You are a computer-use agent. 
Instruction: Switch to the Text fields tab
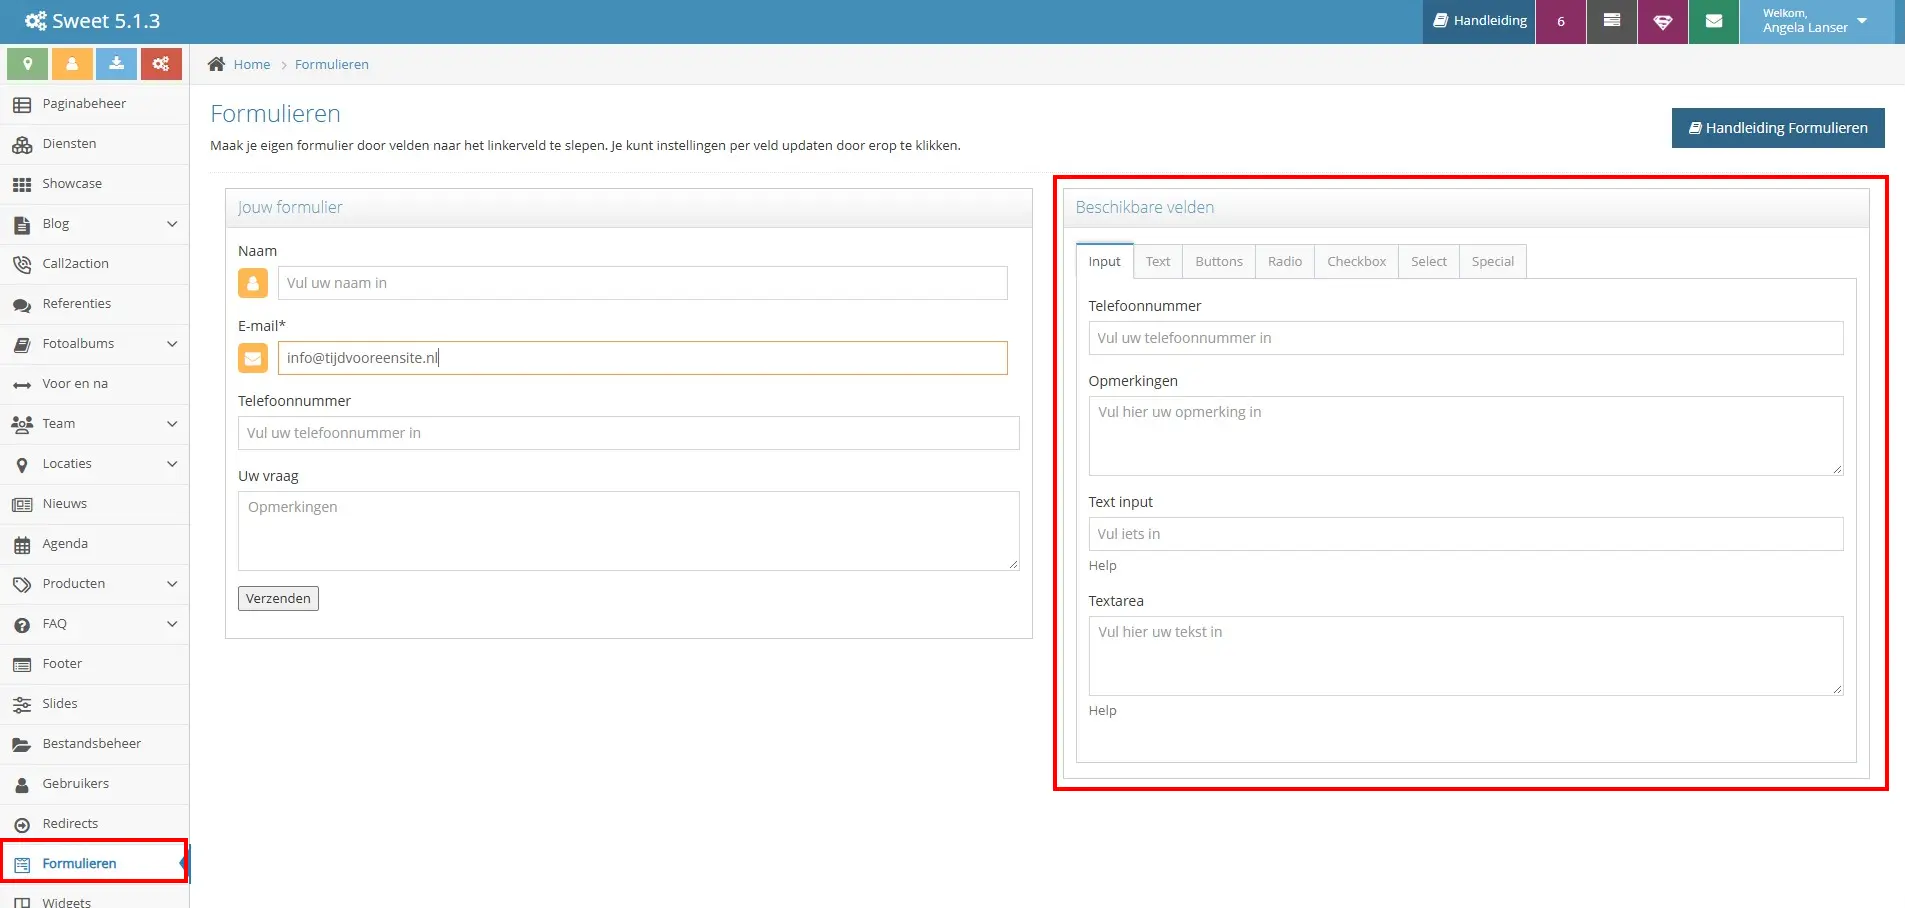pyautogui.click(x=1158, y=262)
